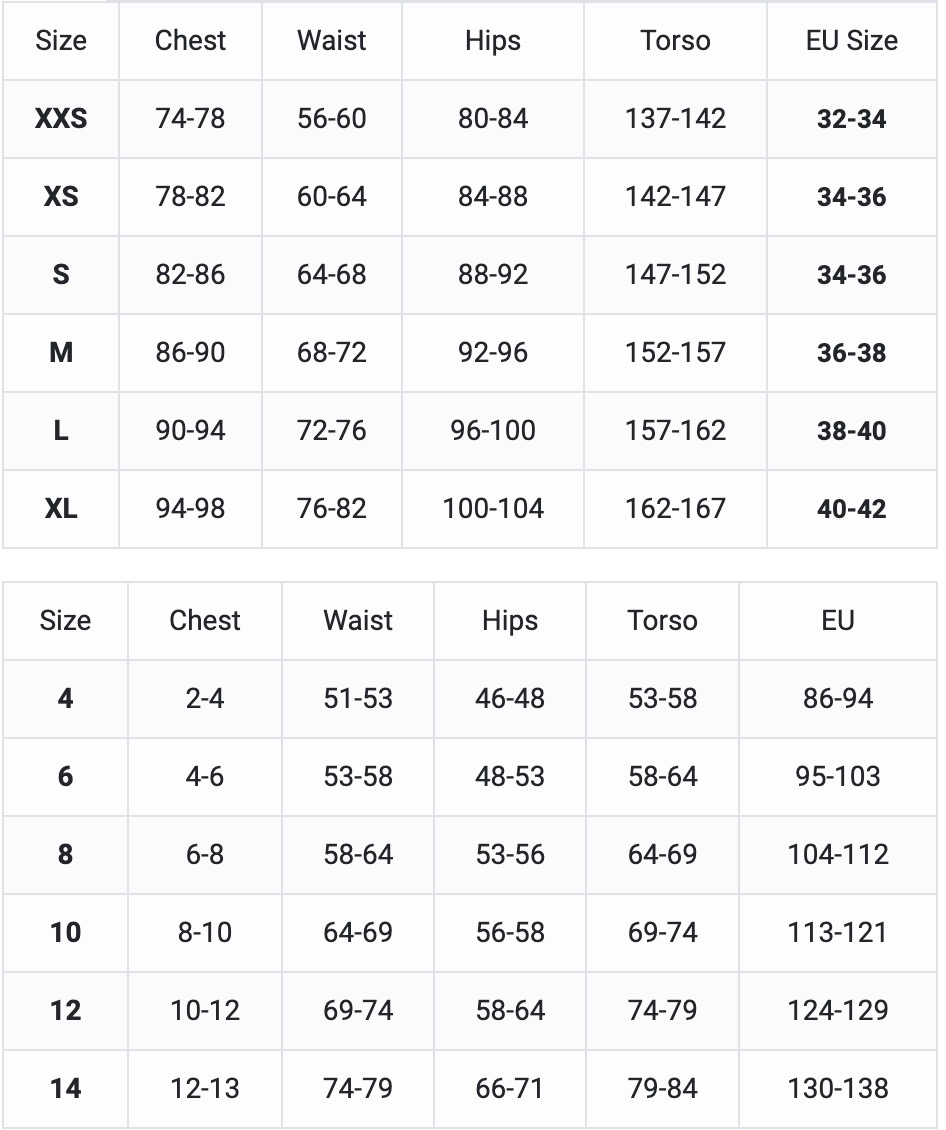
Task: Click the 66-71 hips cell
Action: tap(510, 1088)
